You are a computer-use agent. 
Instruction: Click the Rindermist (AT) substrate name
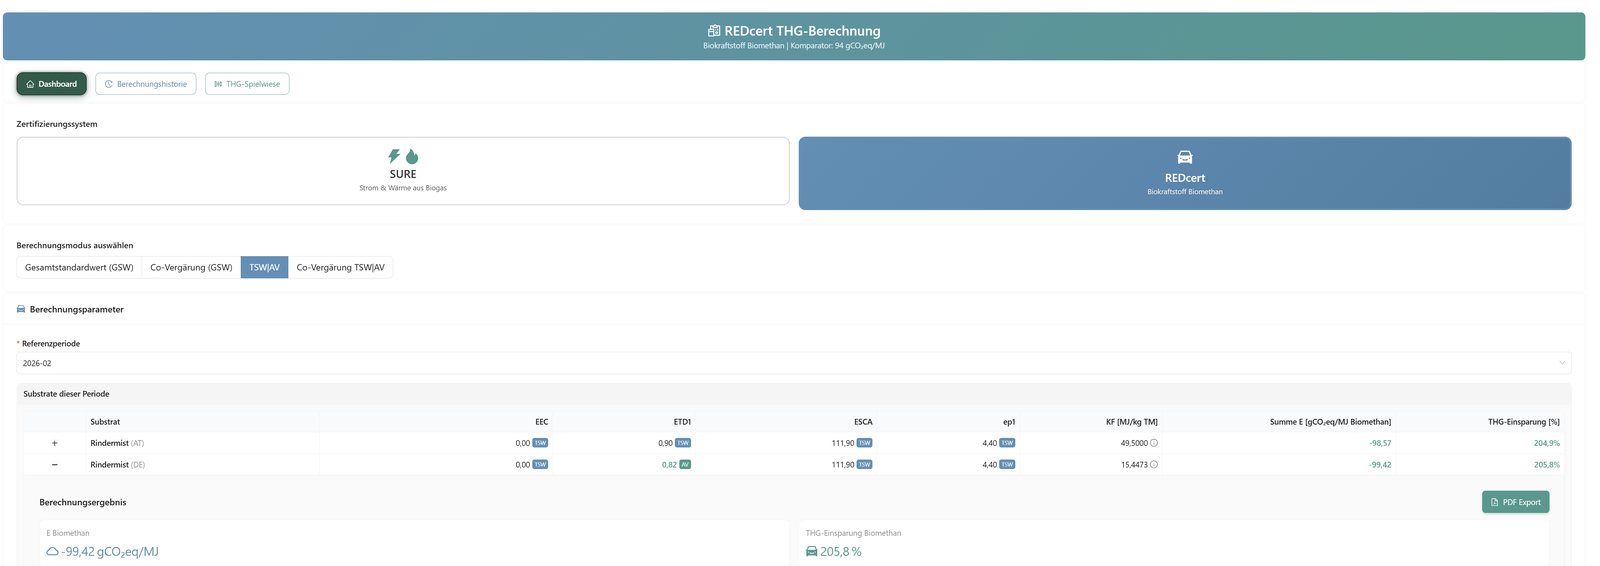117,443
